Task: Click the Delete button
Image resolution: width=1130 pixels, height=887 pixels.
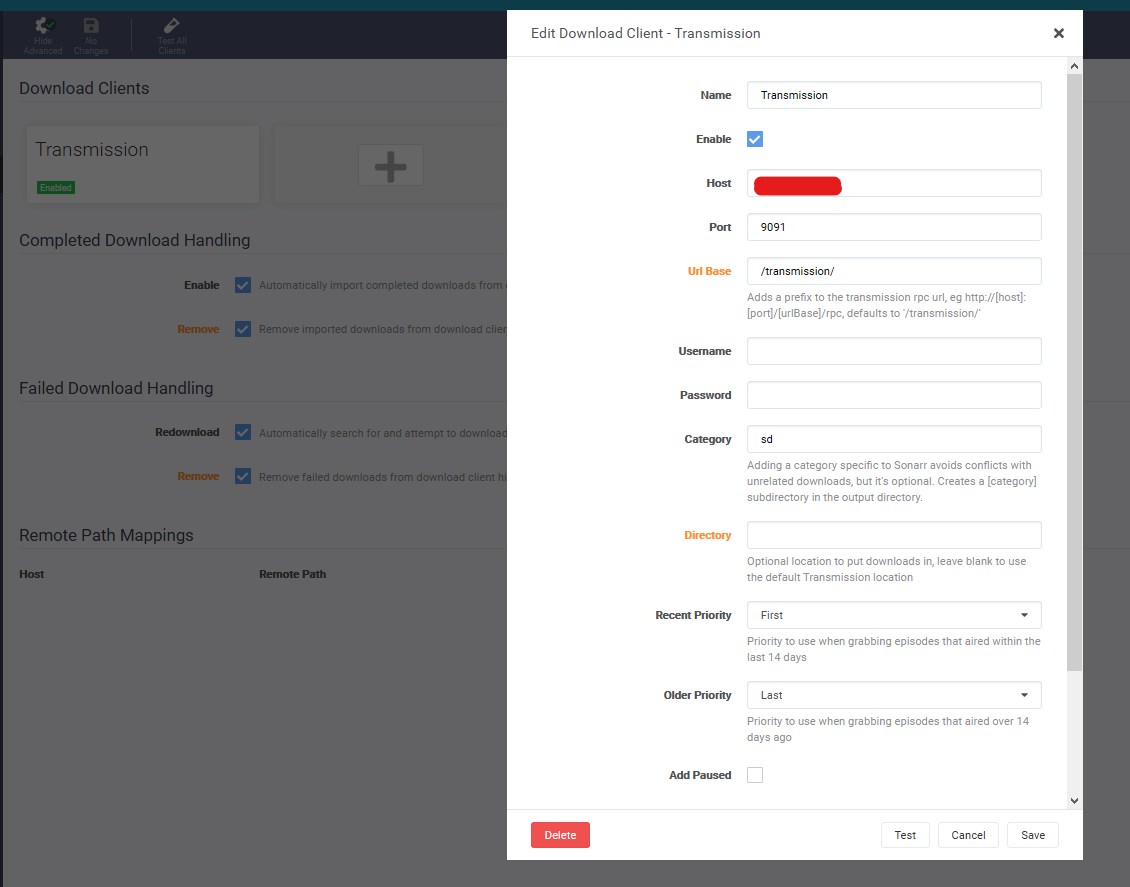Action: 560,835
